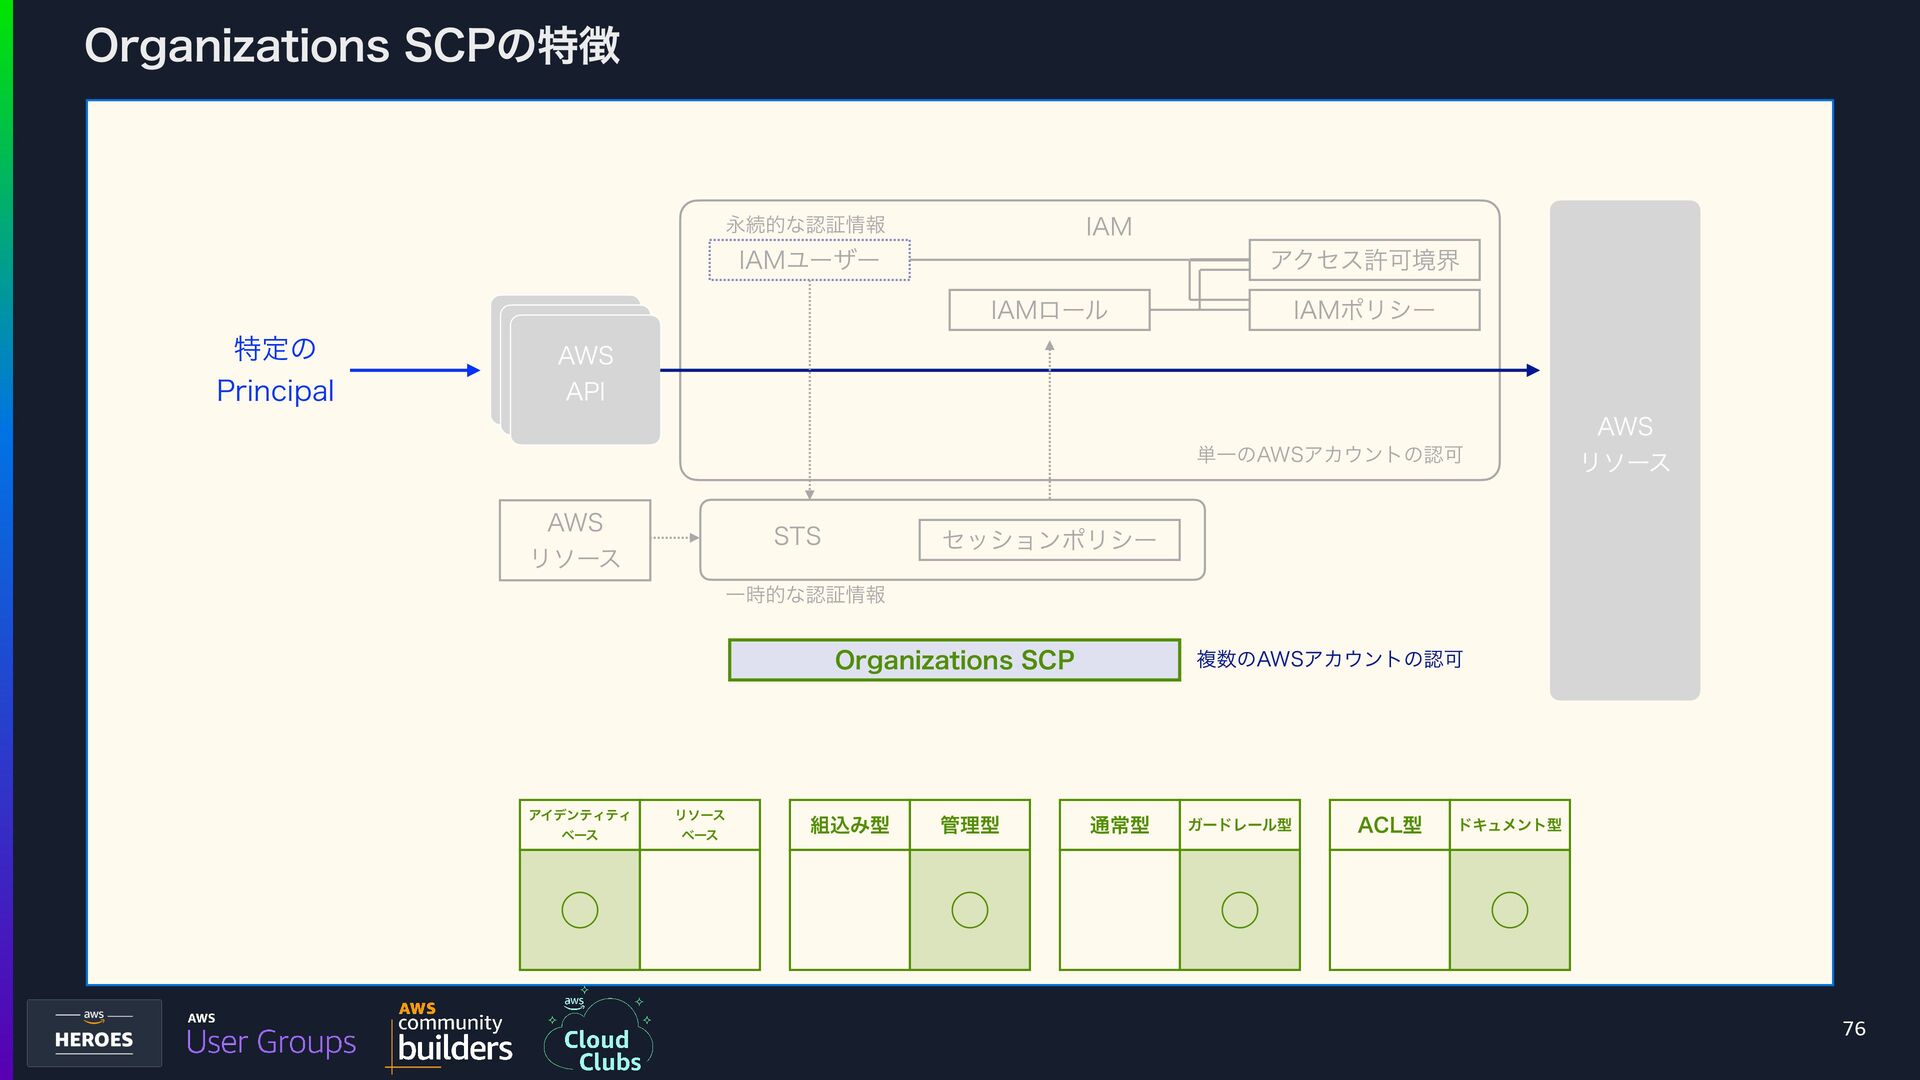The image size is (1920, 1080).
Task: Click the AWS community builders logo
Action: pyautogui.click(x=449, y=1036)
